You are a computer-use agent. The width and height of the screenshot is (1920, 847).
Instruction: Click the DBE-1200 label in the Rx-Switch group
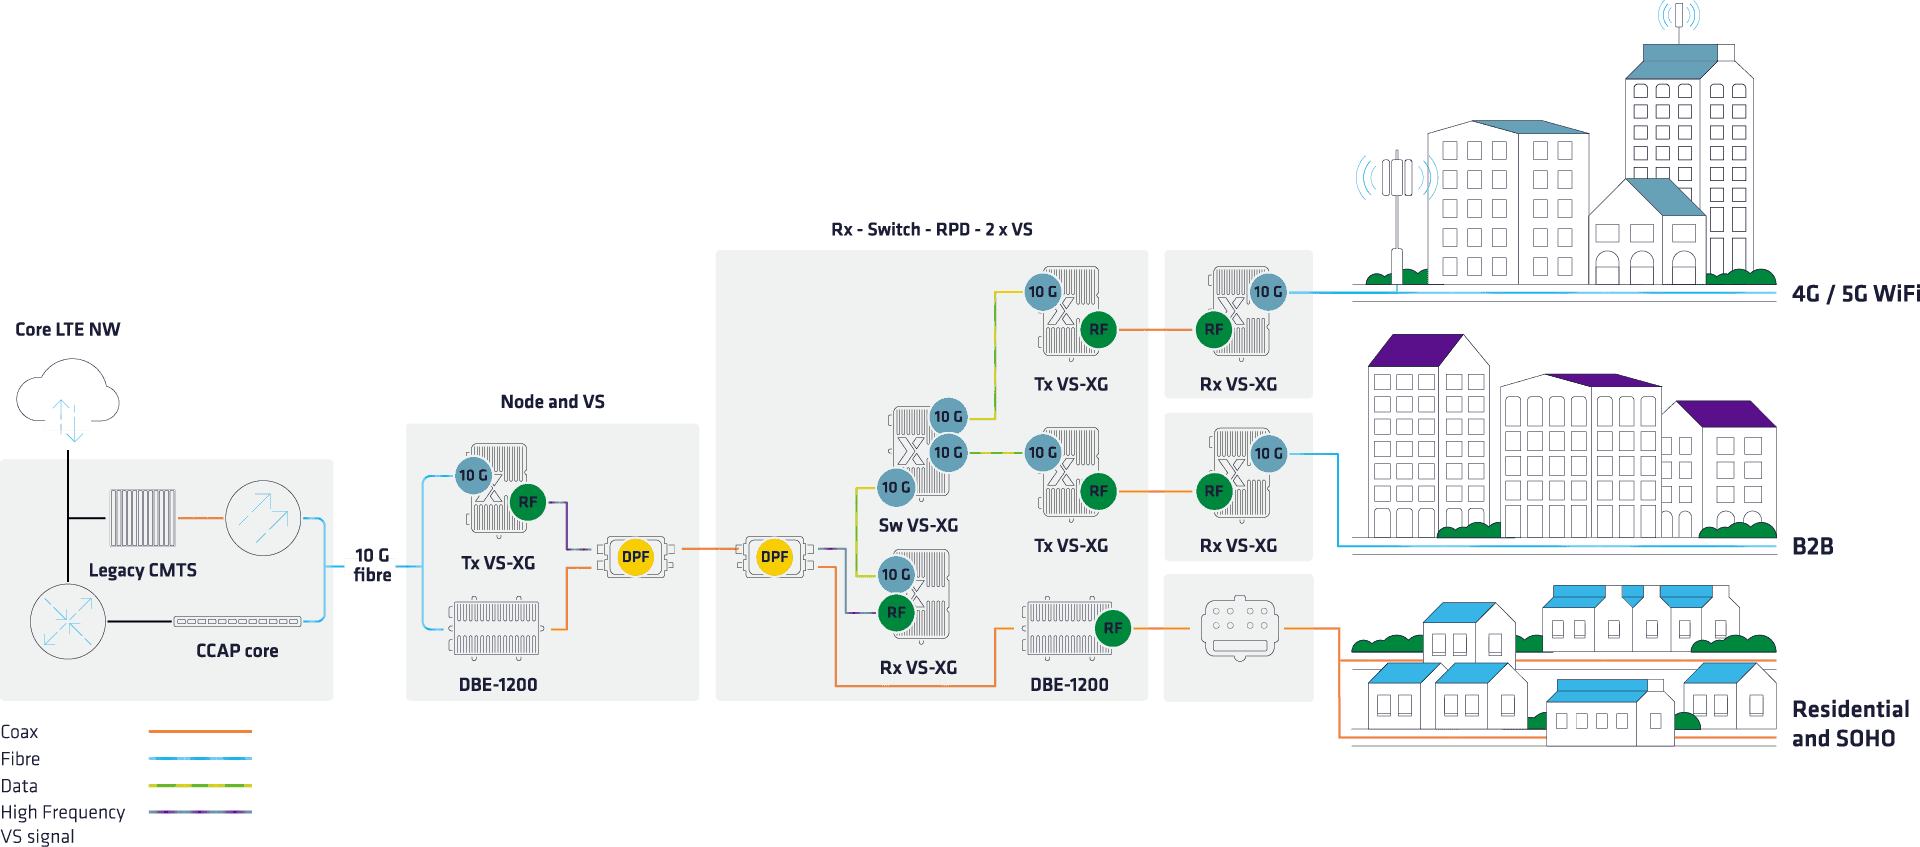[x=1069, y=685]
